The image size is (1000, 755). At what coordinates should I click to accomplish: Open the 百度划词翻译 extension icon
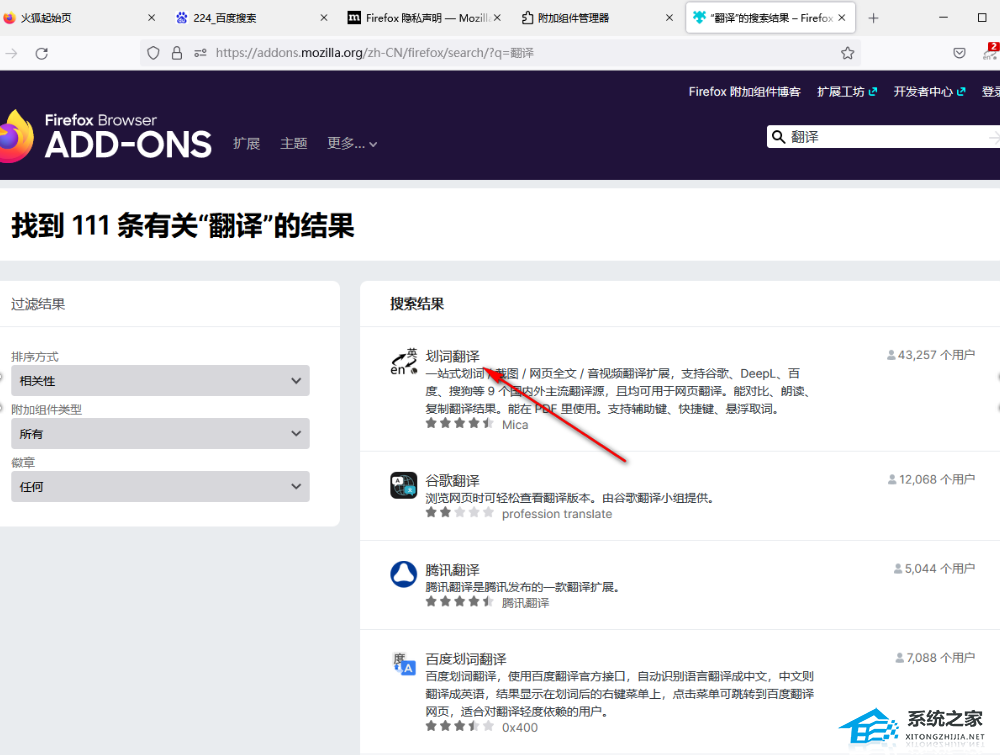404,664
